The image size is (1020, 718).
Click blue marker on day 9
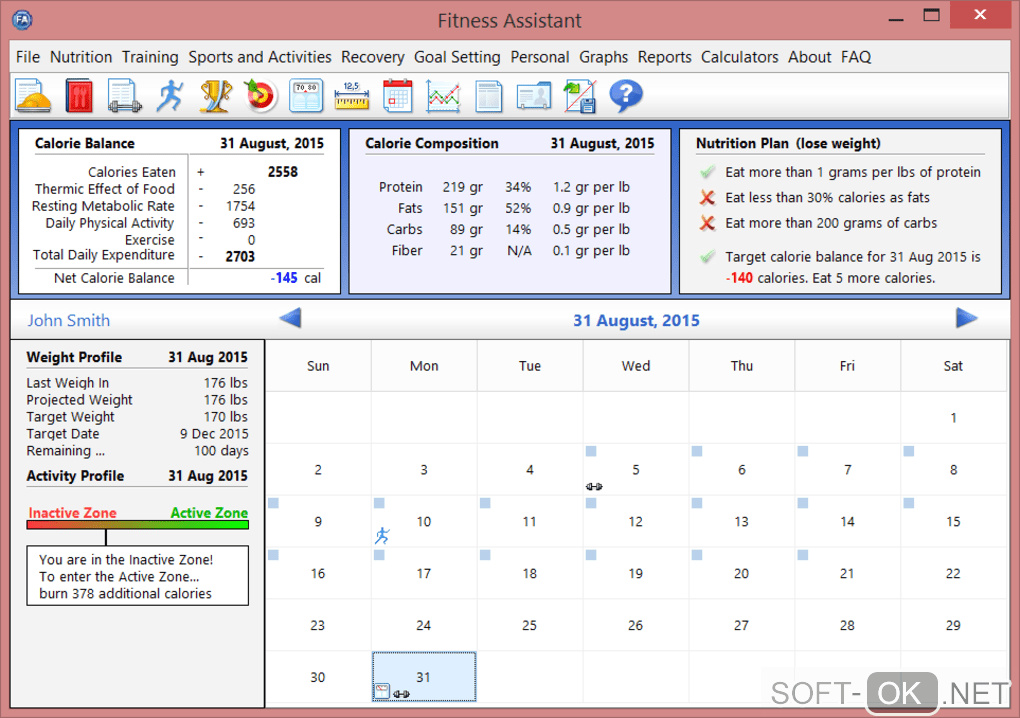tap(273, 503)
